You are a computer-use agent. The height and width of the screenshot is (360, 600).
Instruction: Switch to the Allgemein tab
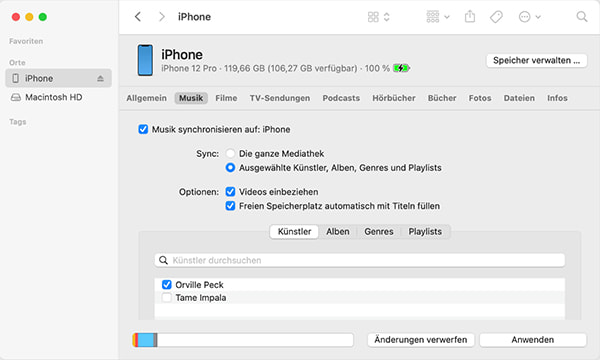coord(147,98)
